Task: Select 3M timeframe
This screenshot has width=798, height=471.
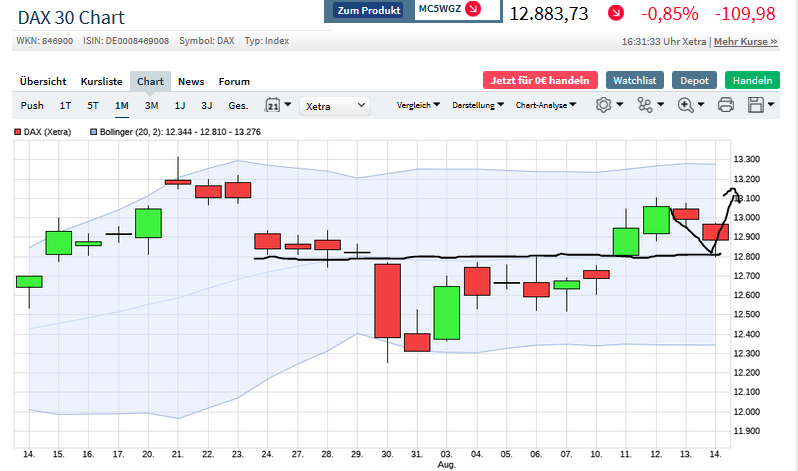Action: [x=151, y=105]
